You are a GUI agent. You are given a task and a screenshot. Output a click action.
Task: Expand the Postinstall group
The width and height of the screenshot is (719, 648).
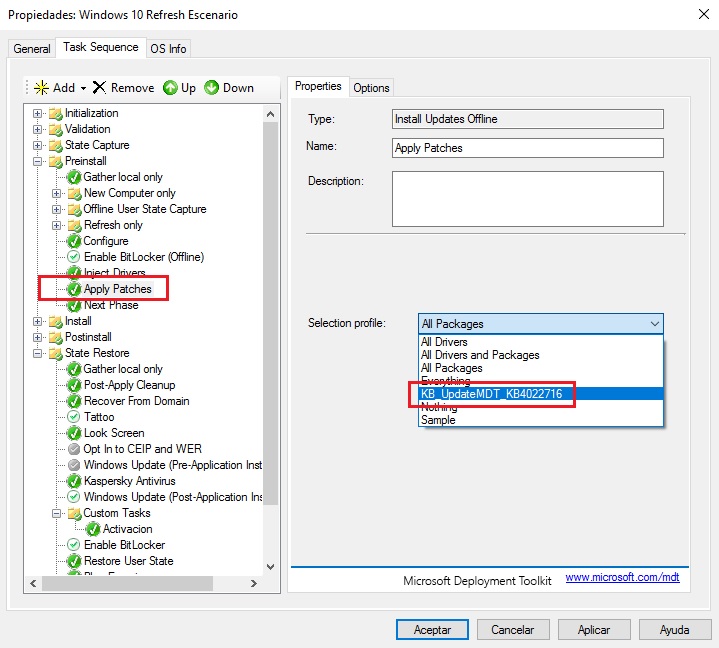coord(38,337)
